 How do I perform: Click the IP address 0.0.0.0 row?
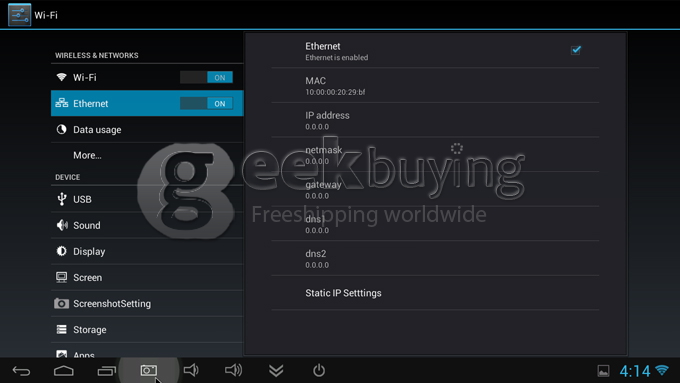click(435, 120)
